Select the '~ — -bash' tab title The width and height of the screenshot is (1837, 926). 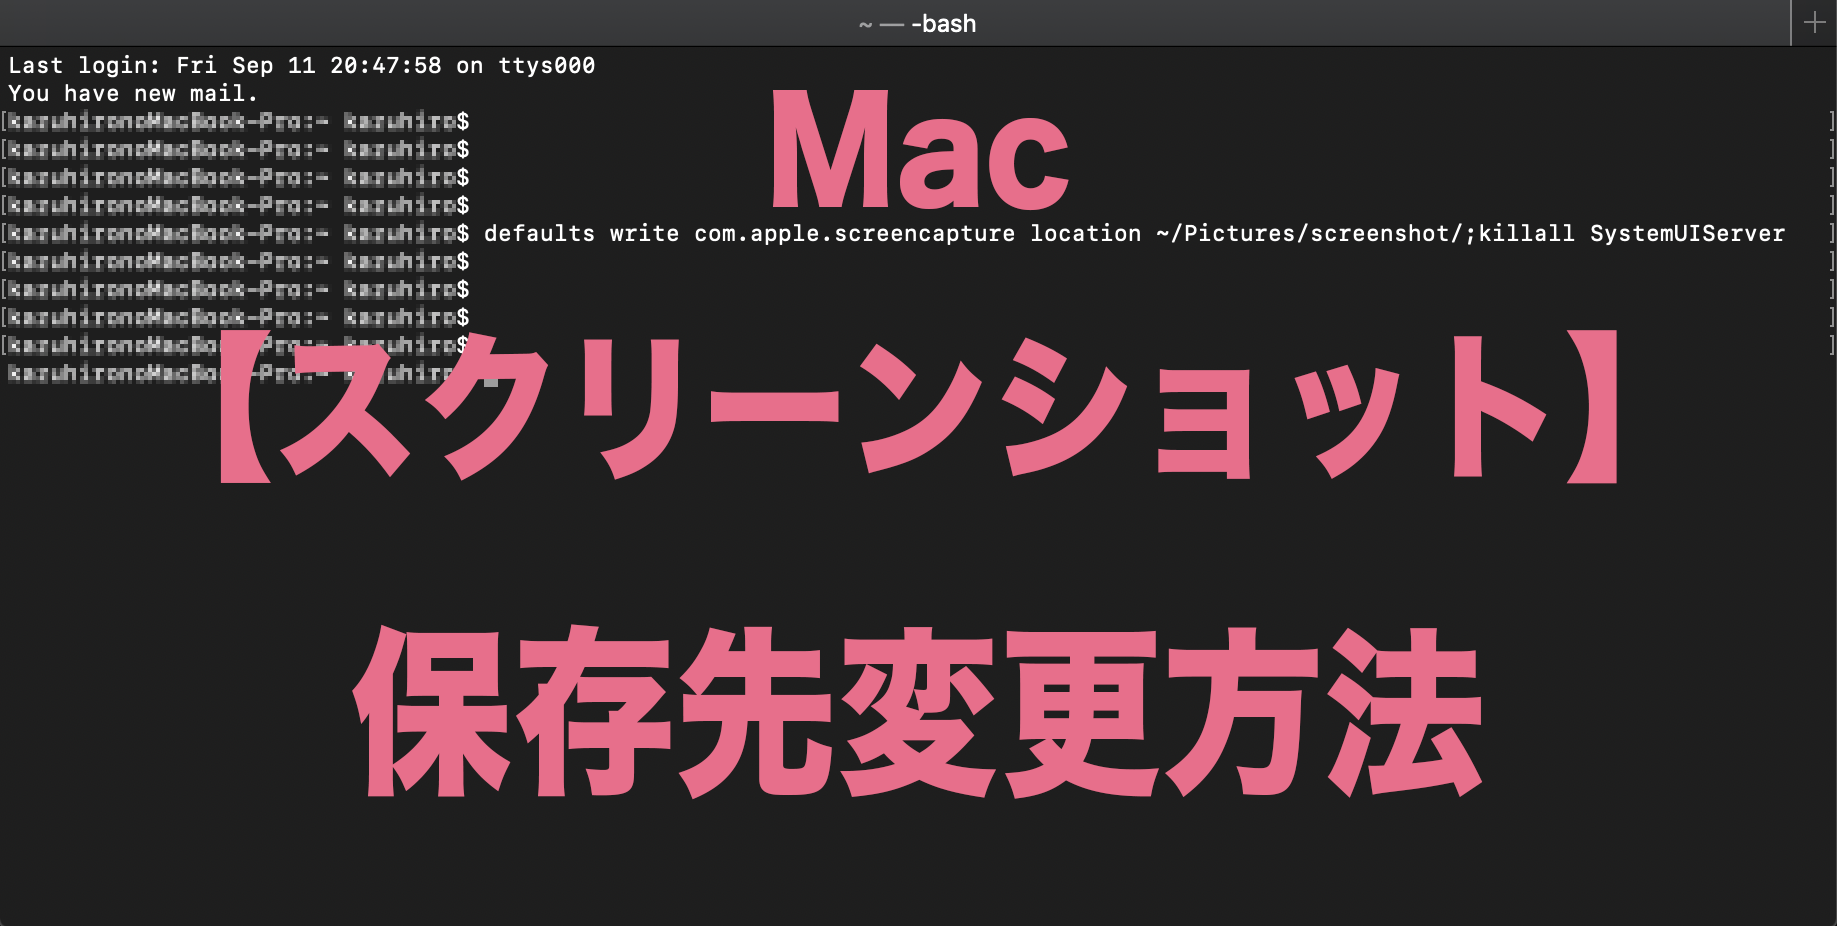coord(917,23)
